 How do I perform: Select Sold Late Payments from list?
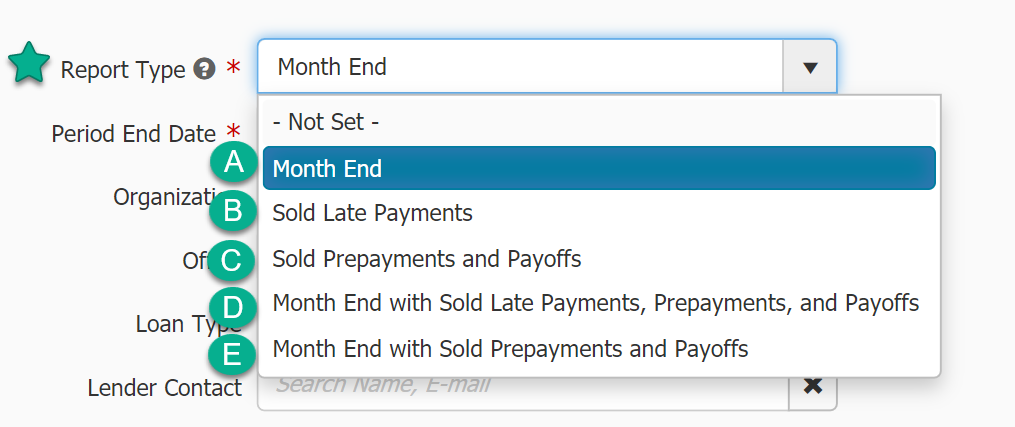coord(372,213)
